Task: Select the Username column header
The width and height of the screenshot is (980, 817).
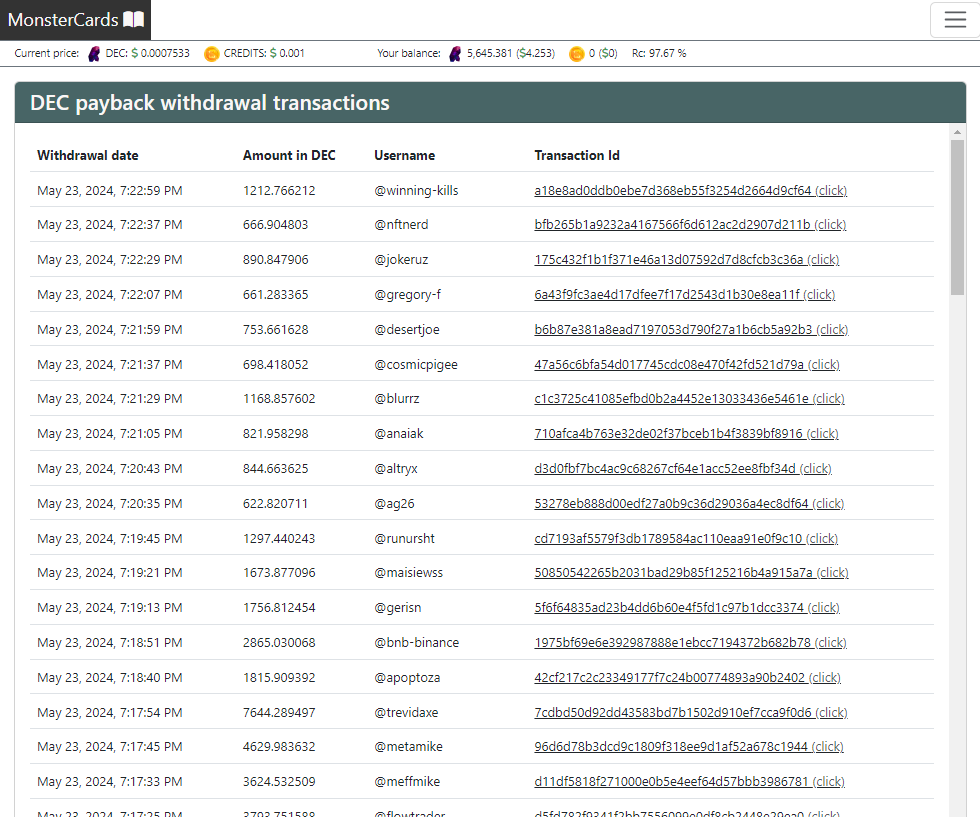Action: pyautogui.click(x=404, y=156)
